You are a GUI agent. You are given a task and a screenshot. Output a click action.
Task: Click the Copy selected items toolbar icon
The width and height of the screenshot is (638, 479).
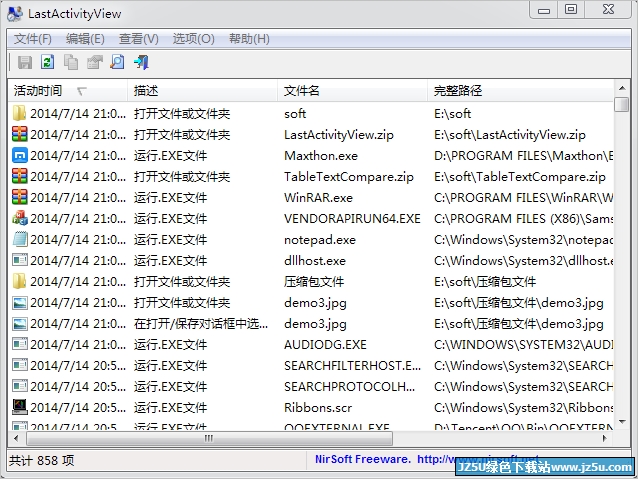[x=71, y=62]
